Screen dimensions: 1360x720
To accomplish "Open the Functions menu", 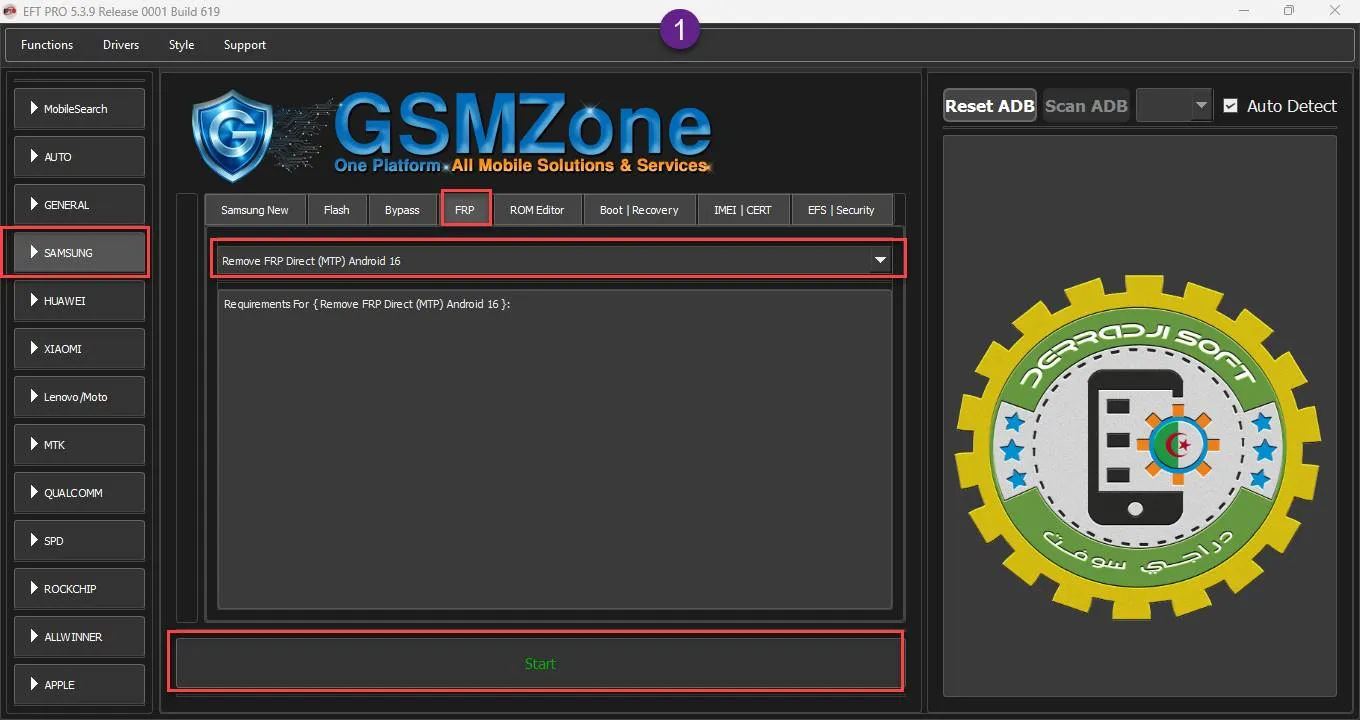I will (47, 45).
